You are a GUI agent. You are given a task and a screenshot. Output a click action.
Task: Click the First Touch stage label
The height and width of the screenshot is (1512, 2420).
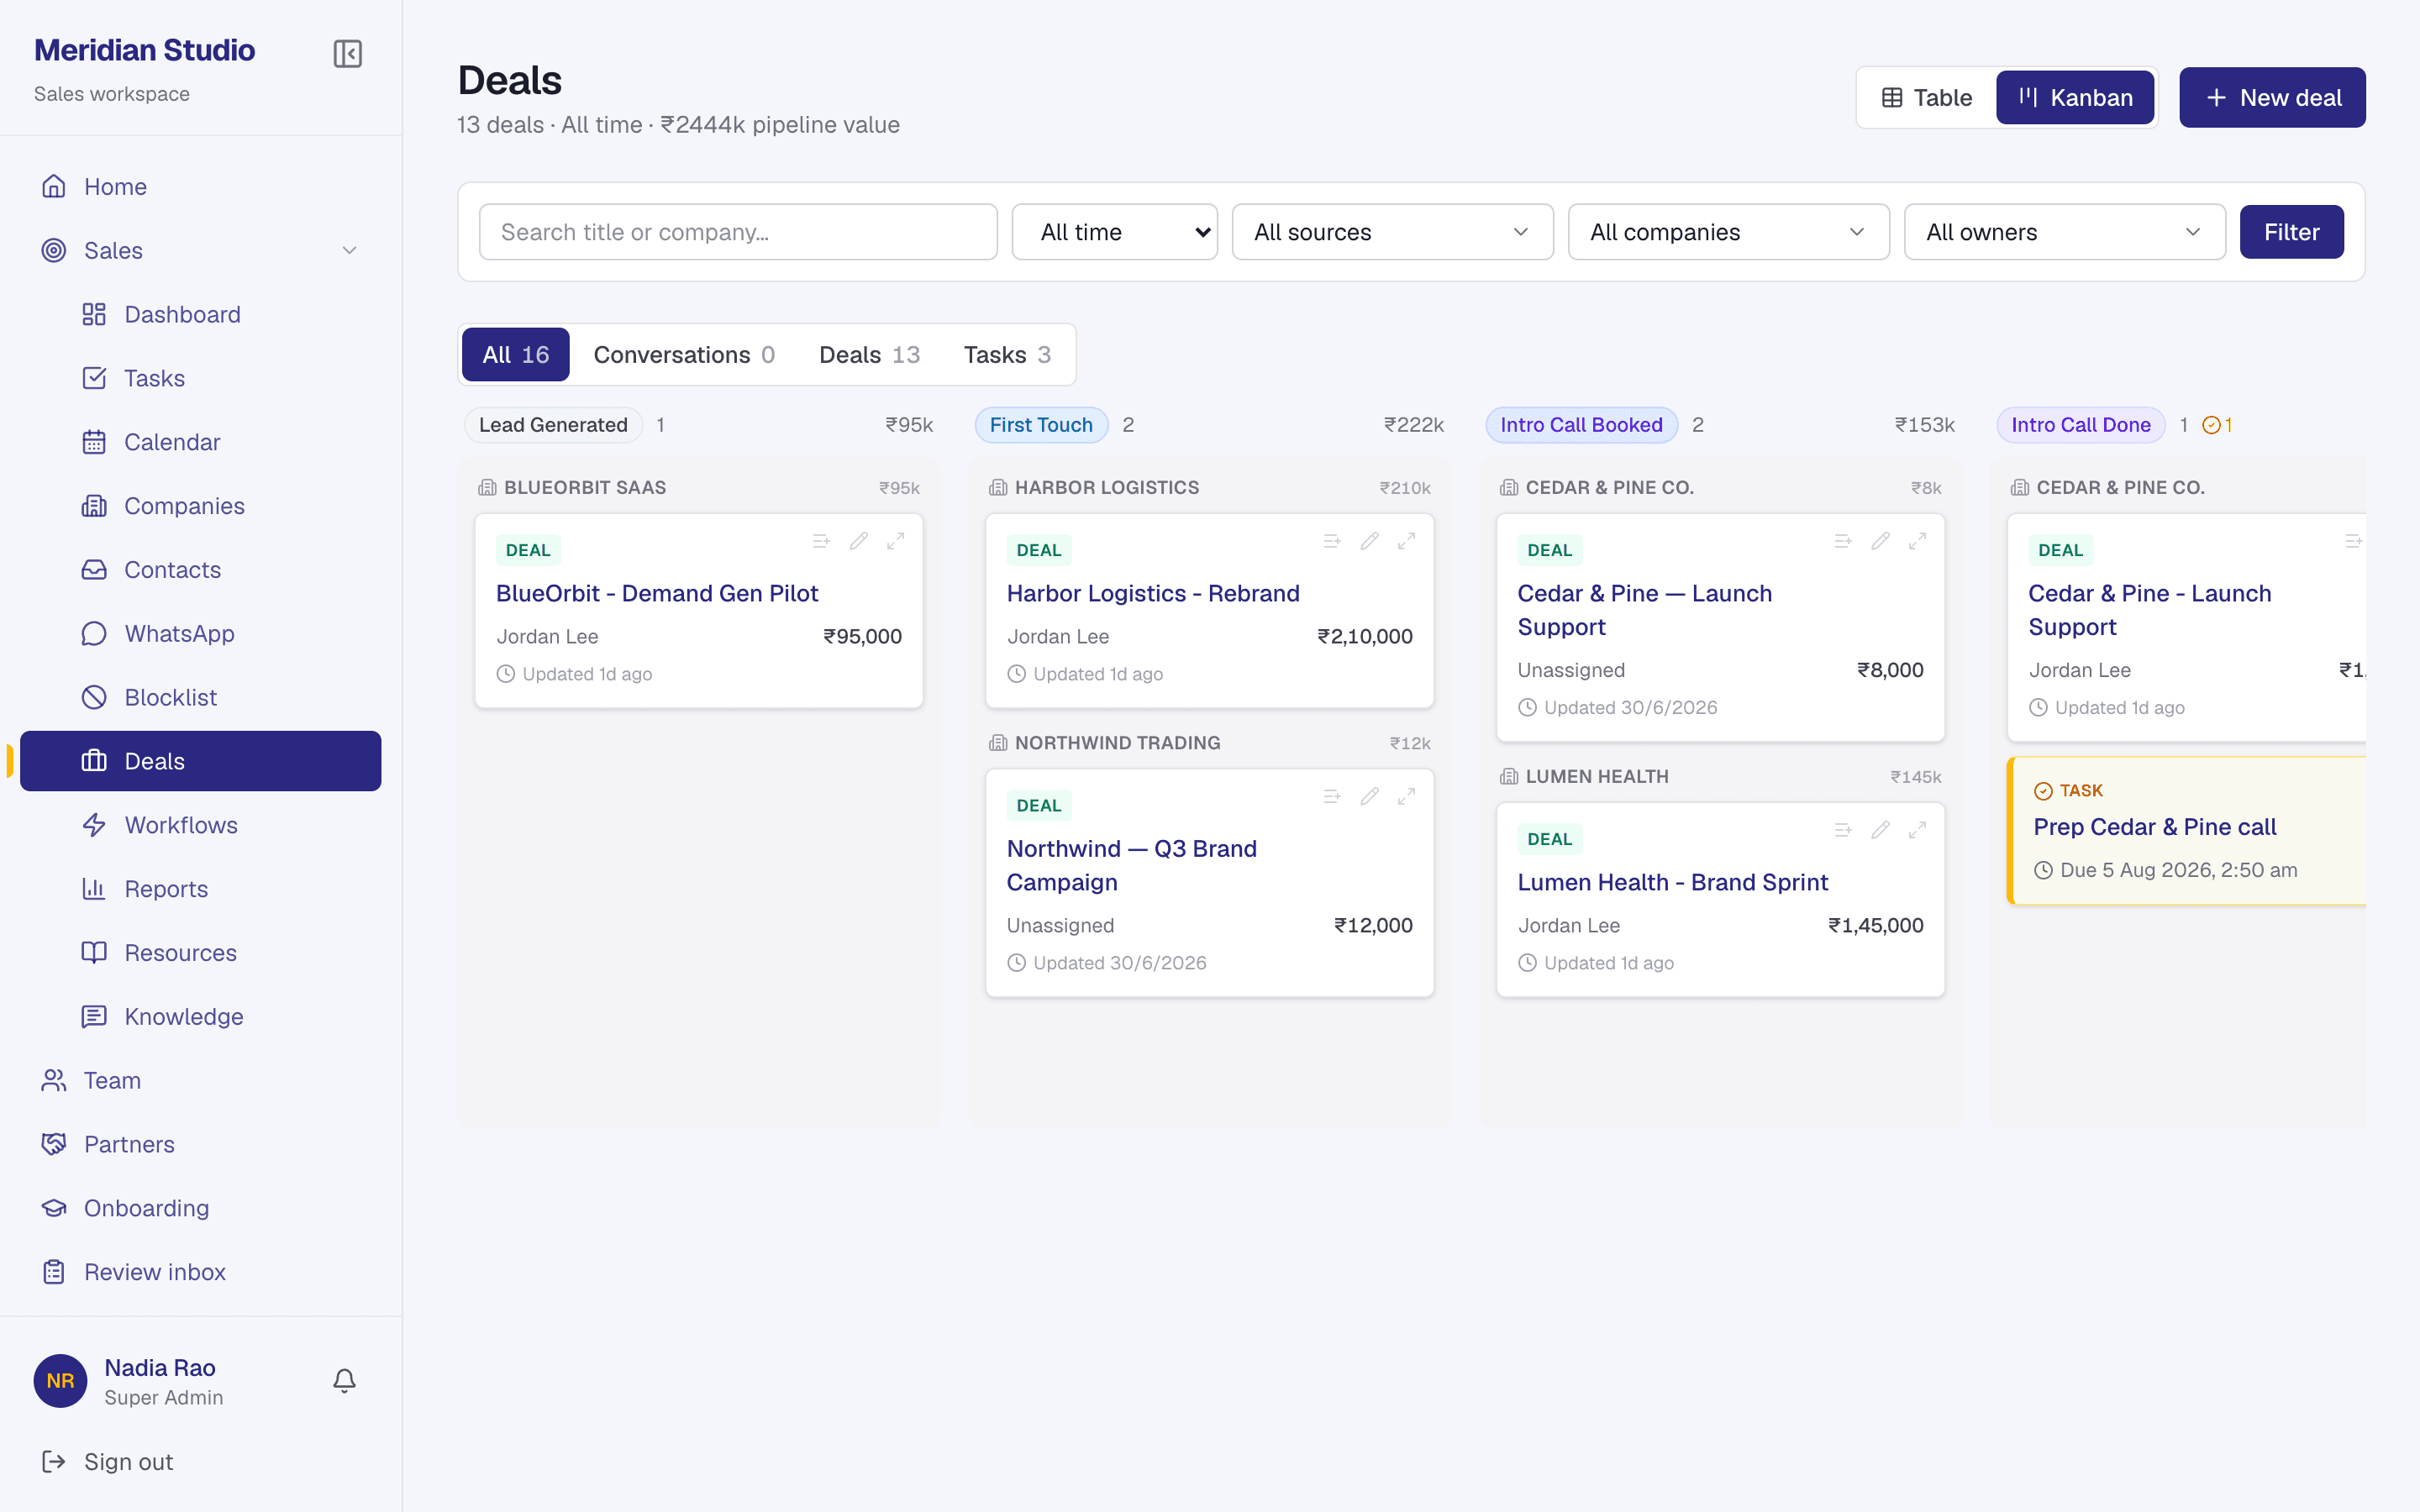pyautogui.click(x=1041, y=425)
